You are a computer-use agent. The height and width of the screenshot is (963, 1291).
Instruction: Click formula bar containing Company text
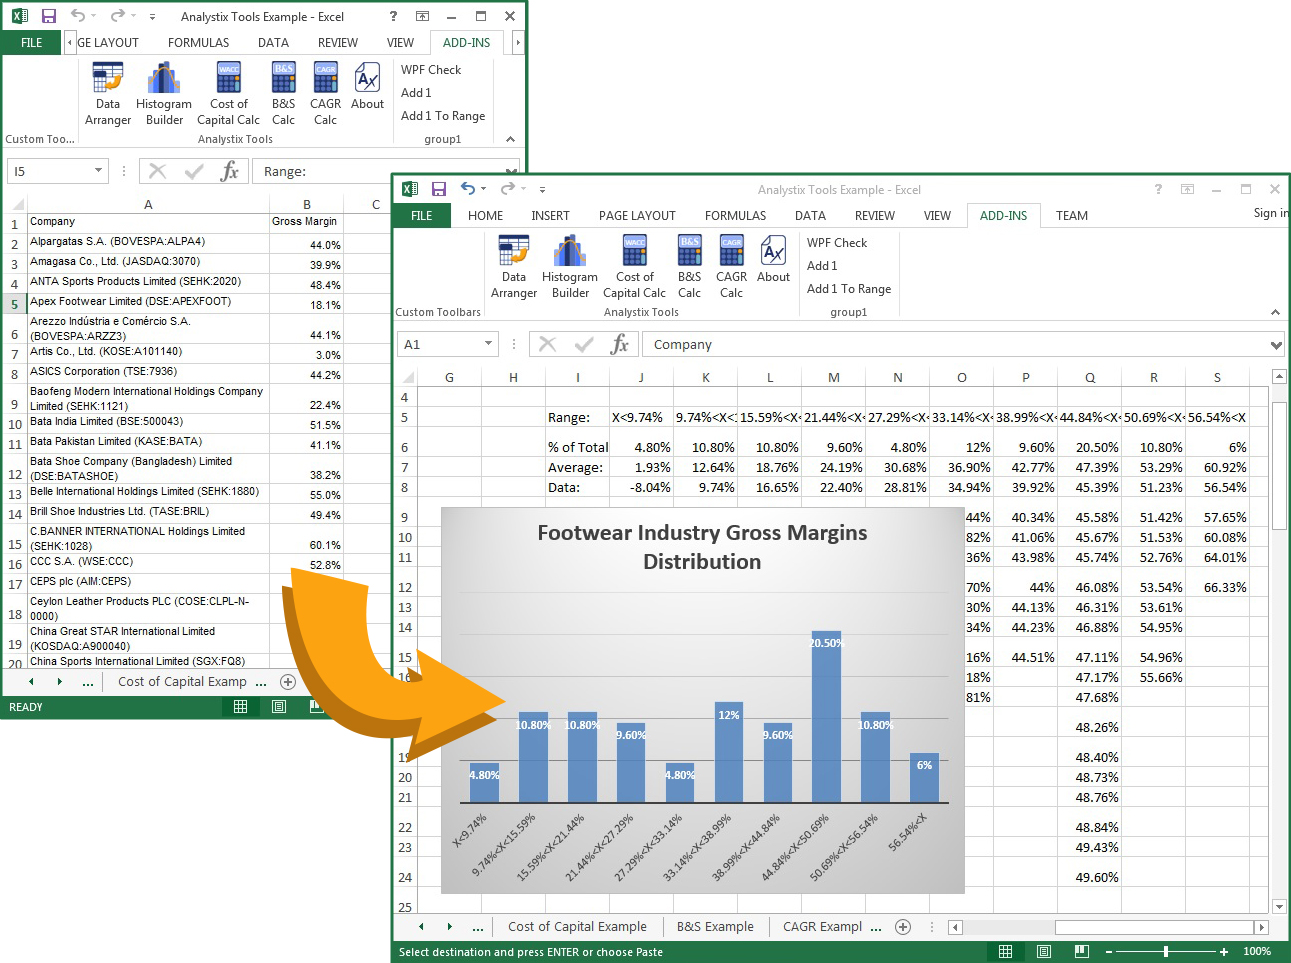pyautogui.click(x=958, y=344)
